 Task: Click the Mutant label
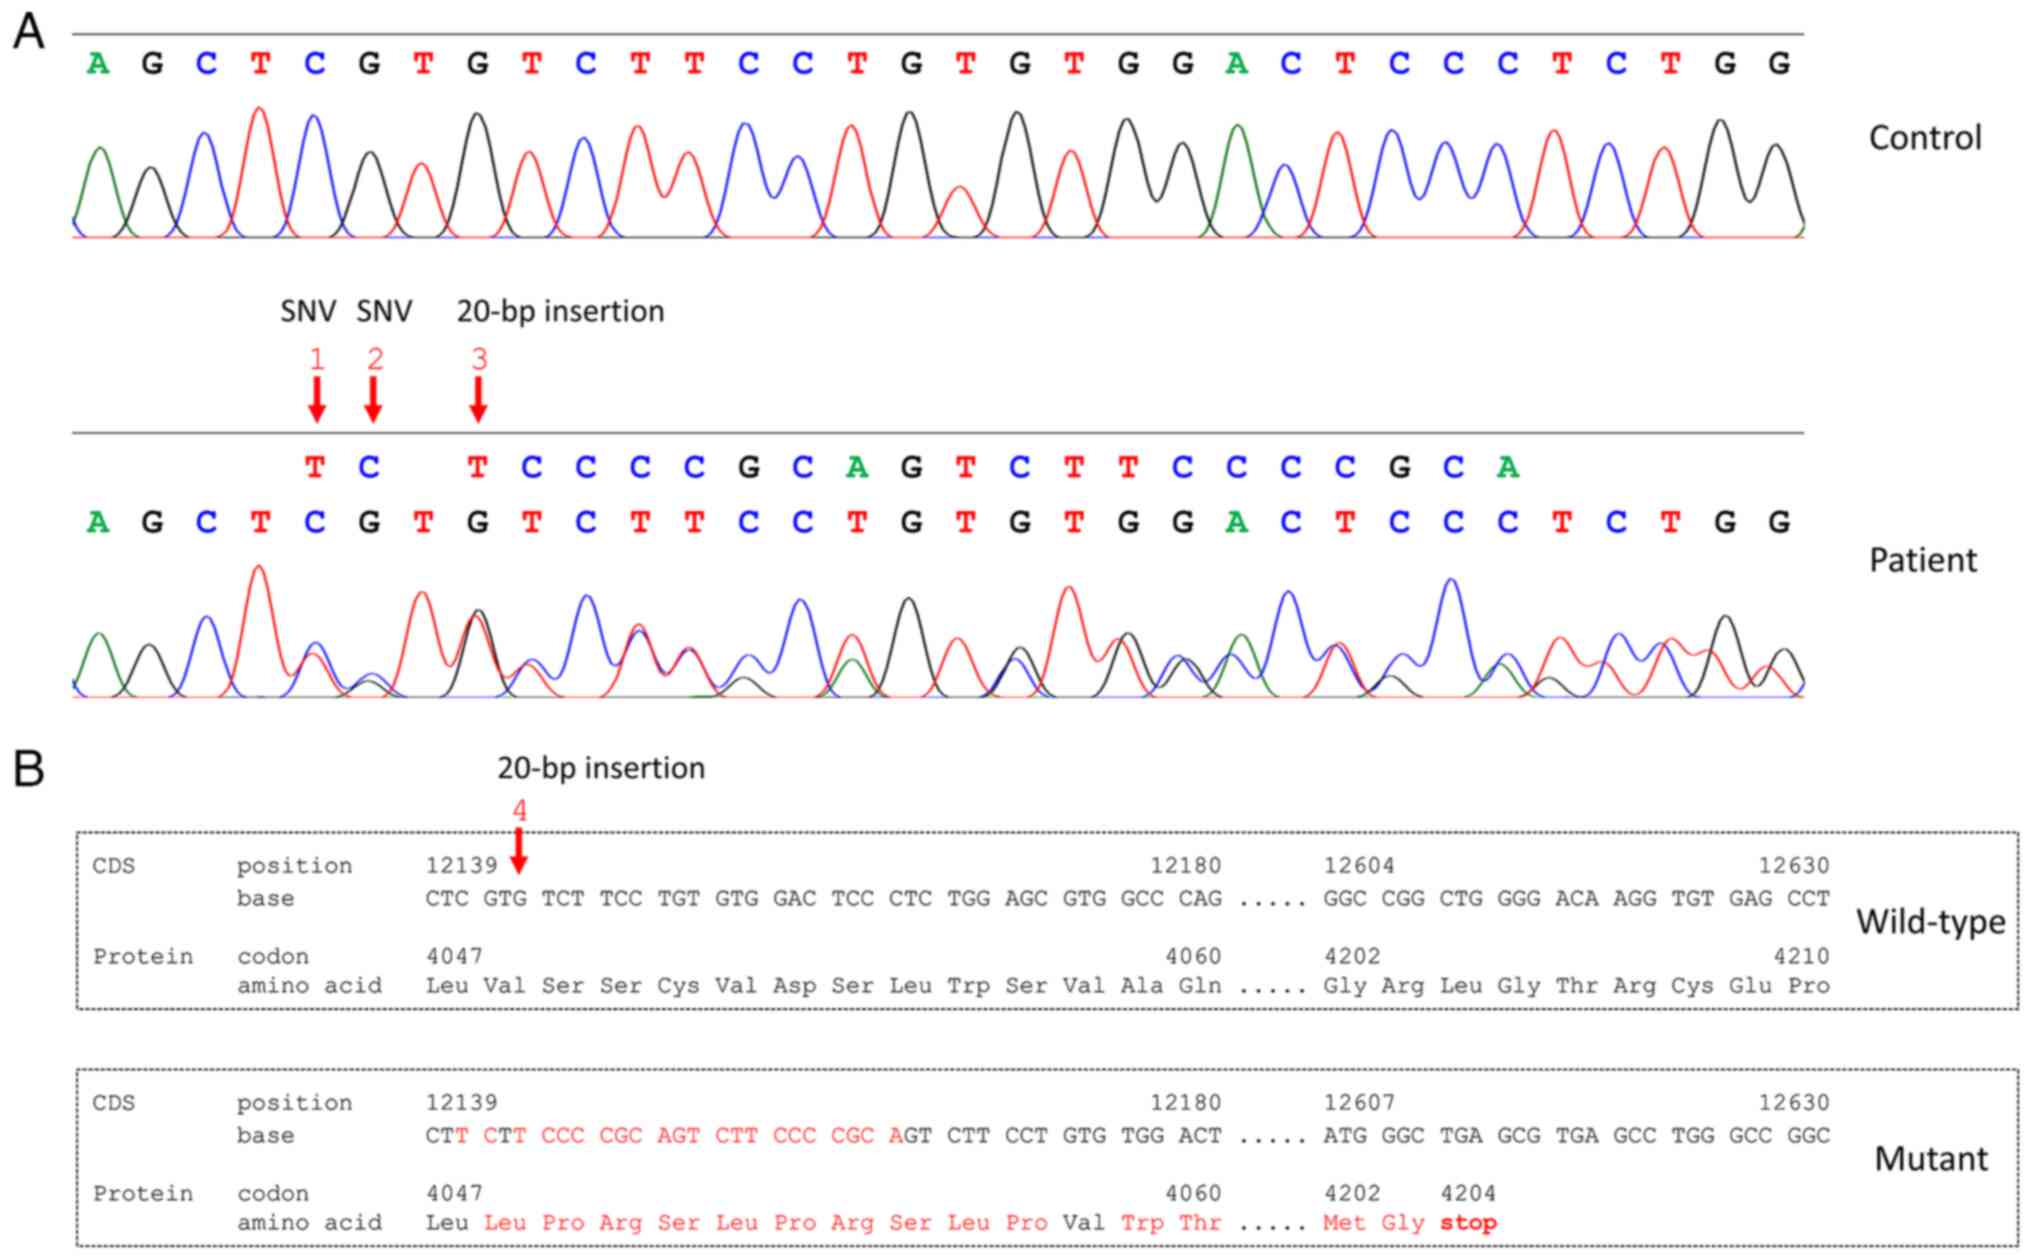(1930, 1159)
